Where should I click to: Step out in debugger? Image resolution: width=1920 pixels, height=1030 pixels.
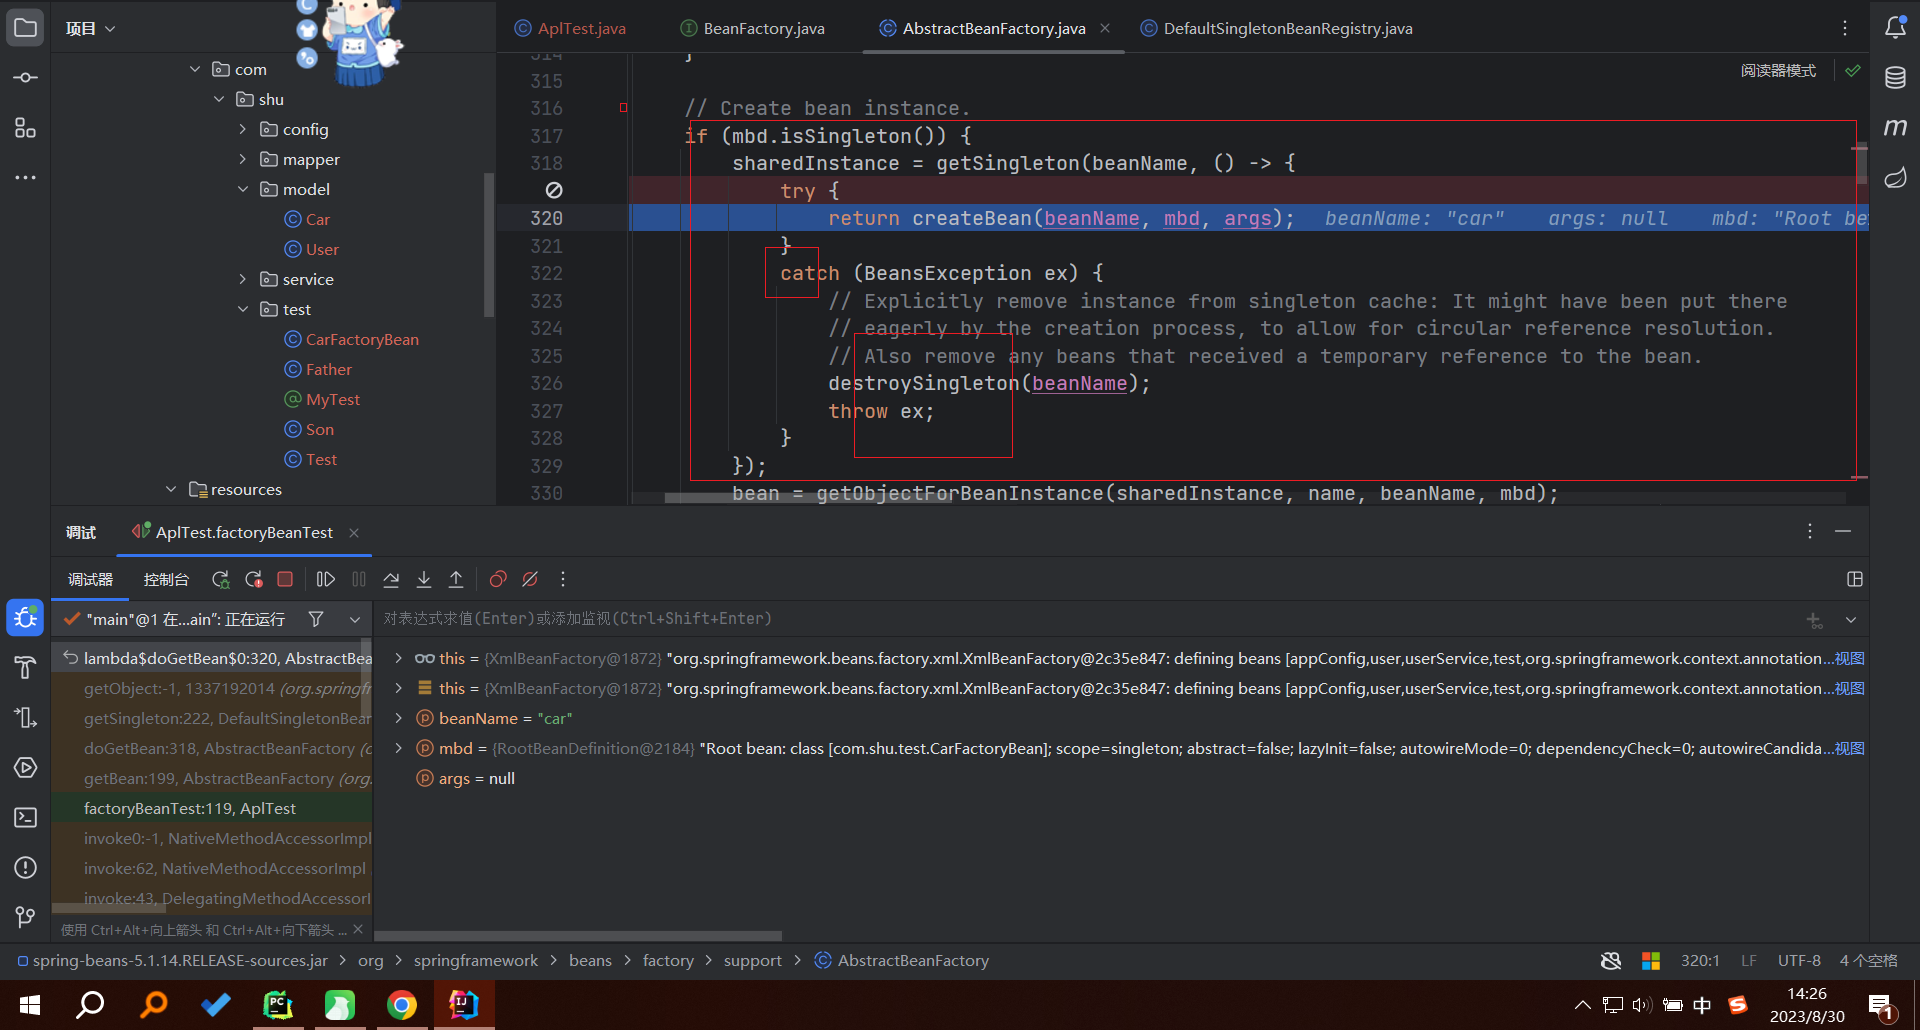point(456,579)
